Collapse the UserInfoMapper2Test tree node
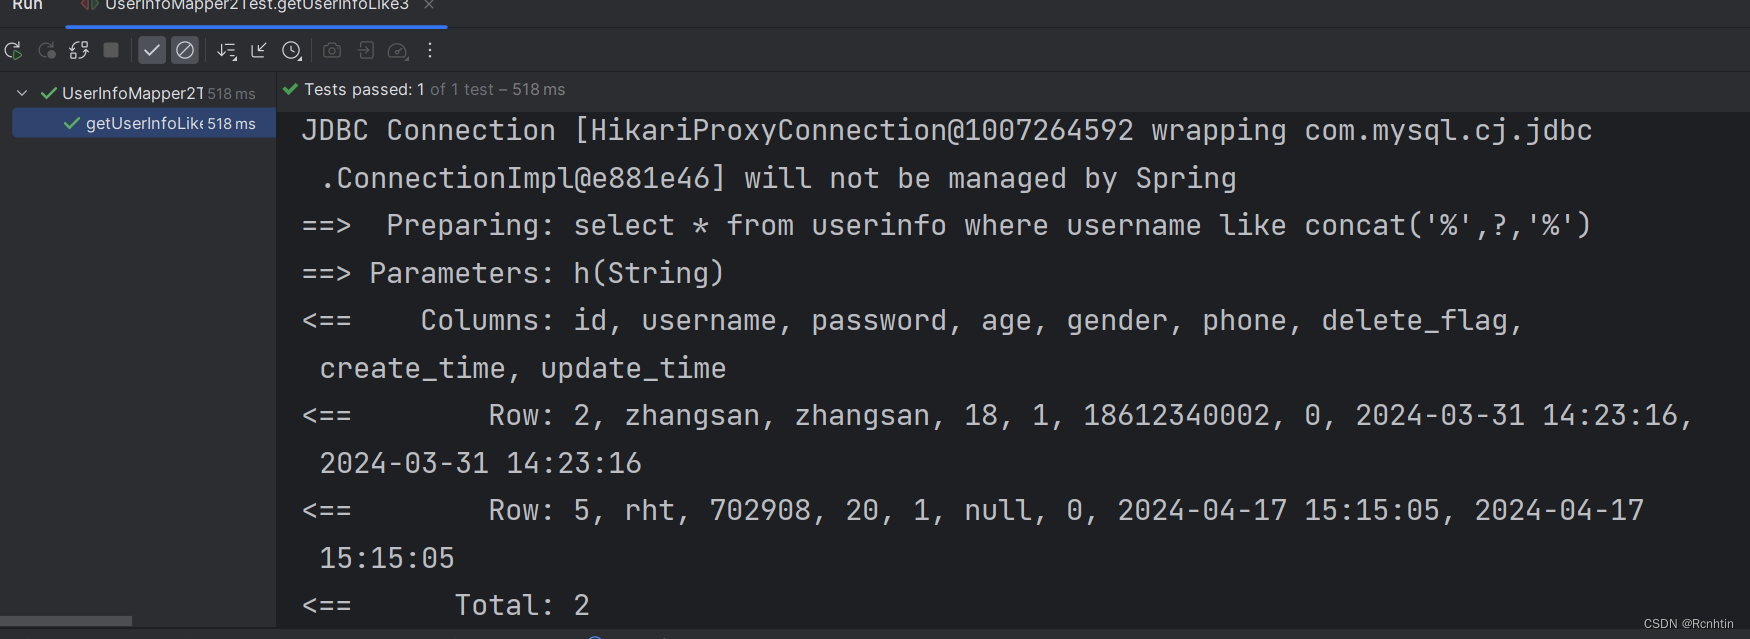Image resolution: width=1750 pixels, height=639 pixels. click(x=22, y=92)
